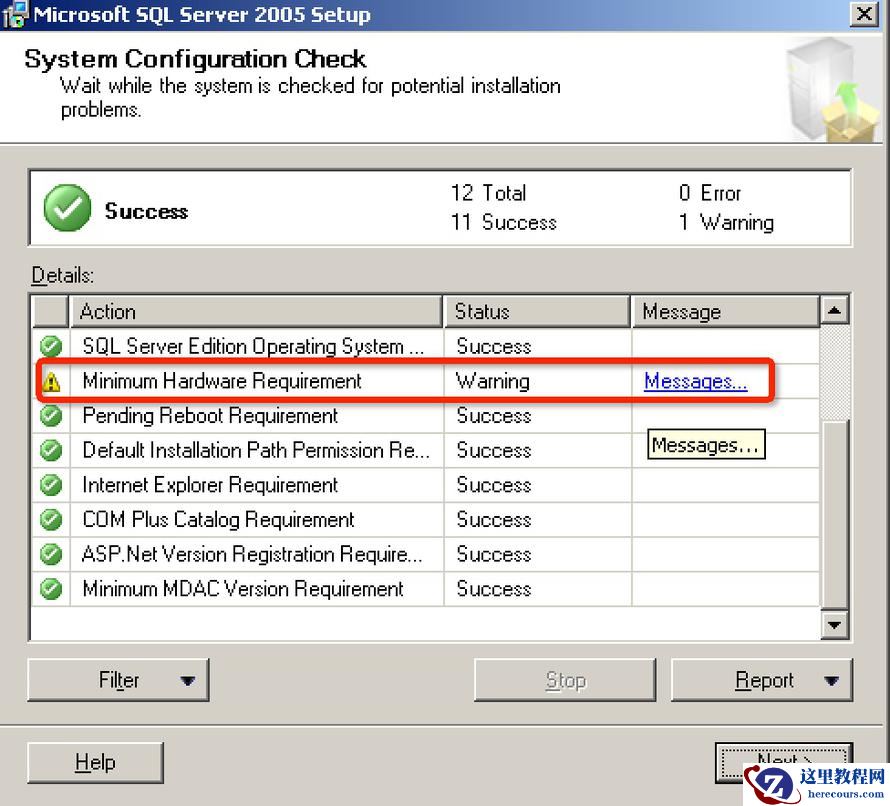Click the Success status of Minimum MDAC row
Screen dimensions: 890x806
pyautogui.click(x=494, y=589)
